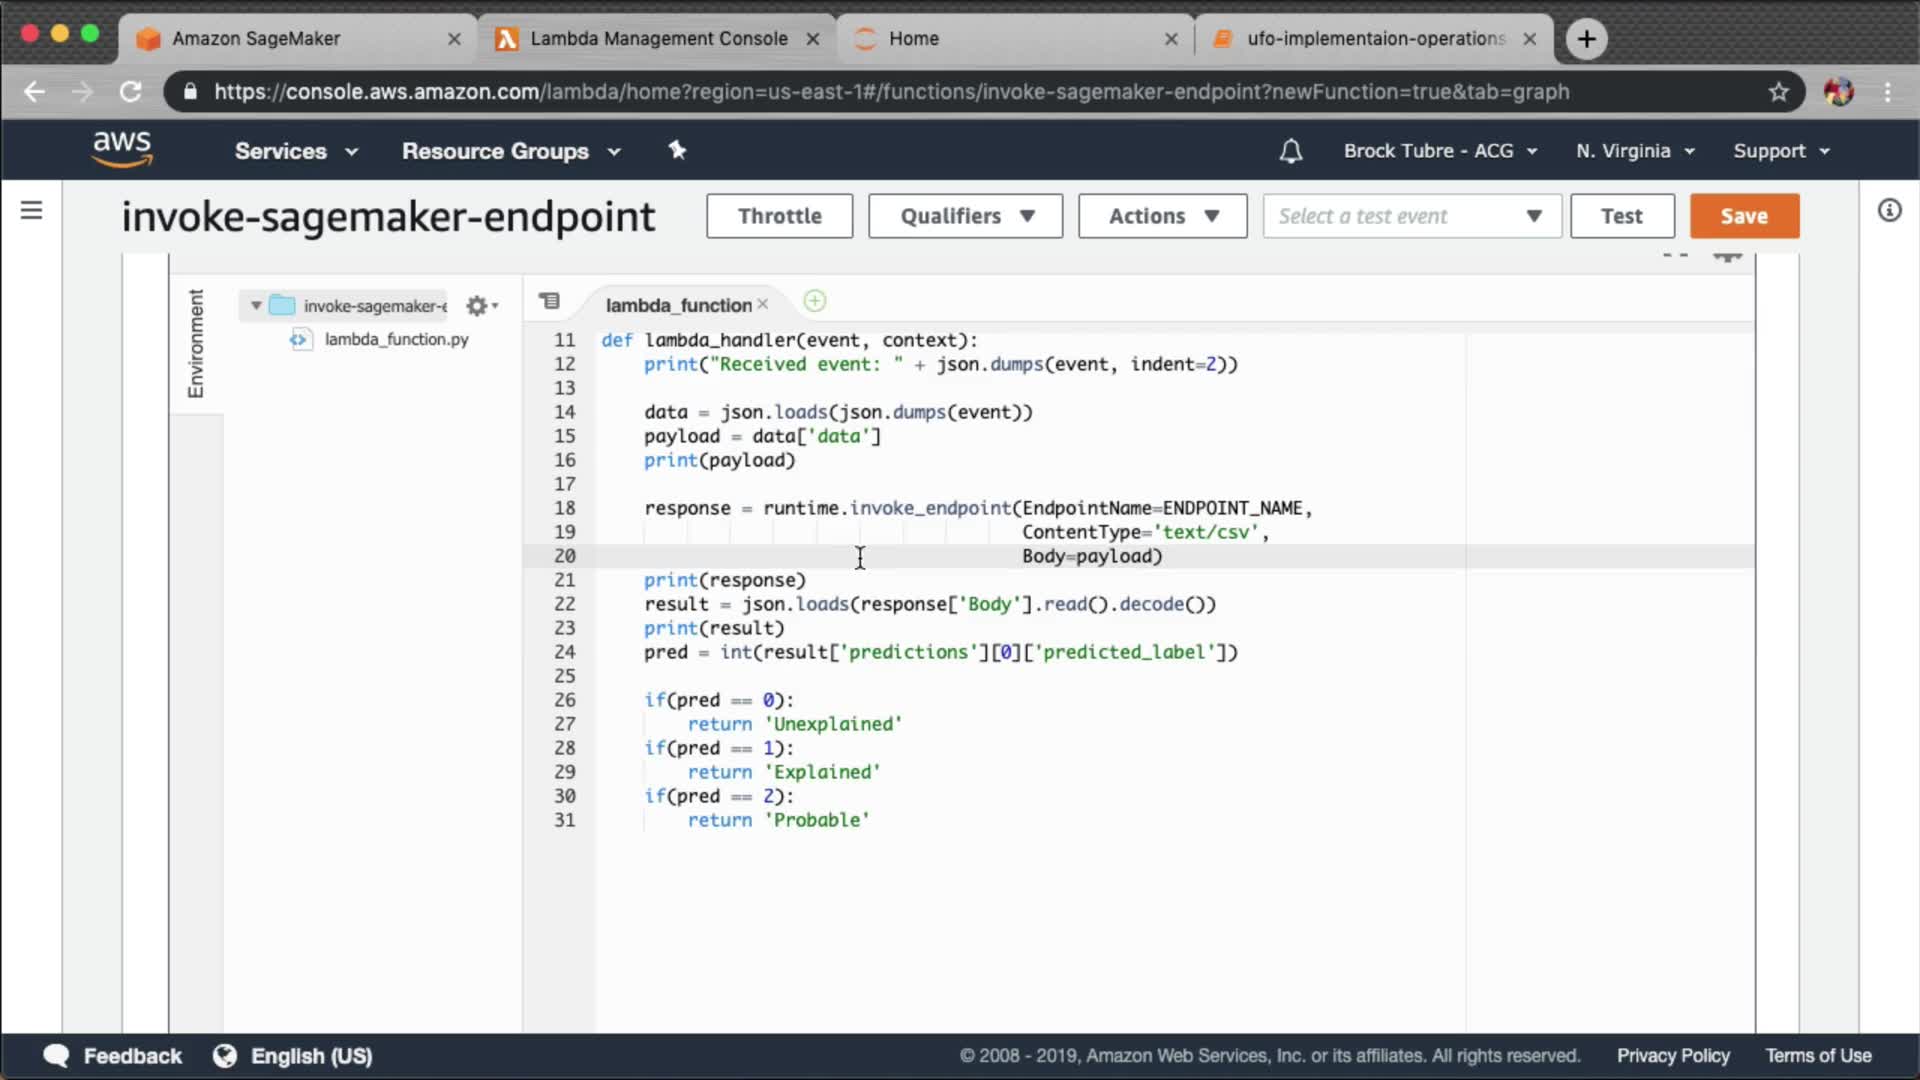The image size is (1920, 1080).
Task: Bookmark this page with the star icon
Action: pyautogui.click(x=1778, y=92)
